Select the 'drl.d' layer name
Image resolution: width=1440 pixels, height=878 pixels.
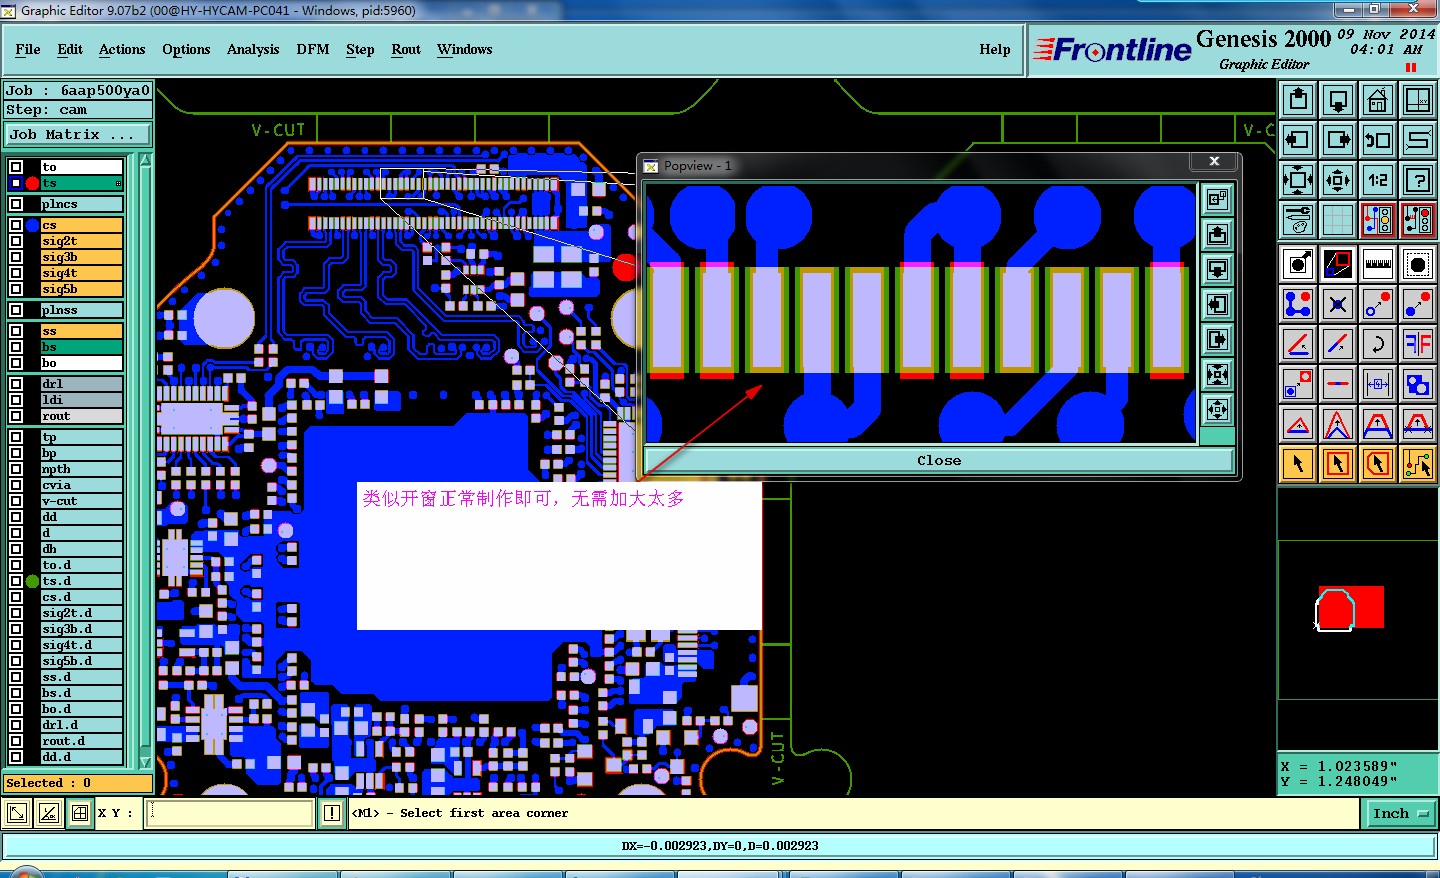[x=82, y=725]
